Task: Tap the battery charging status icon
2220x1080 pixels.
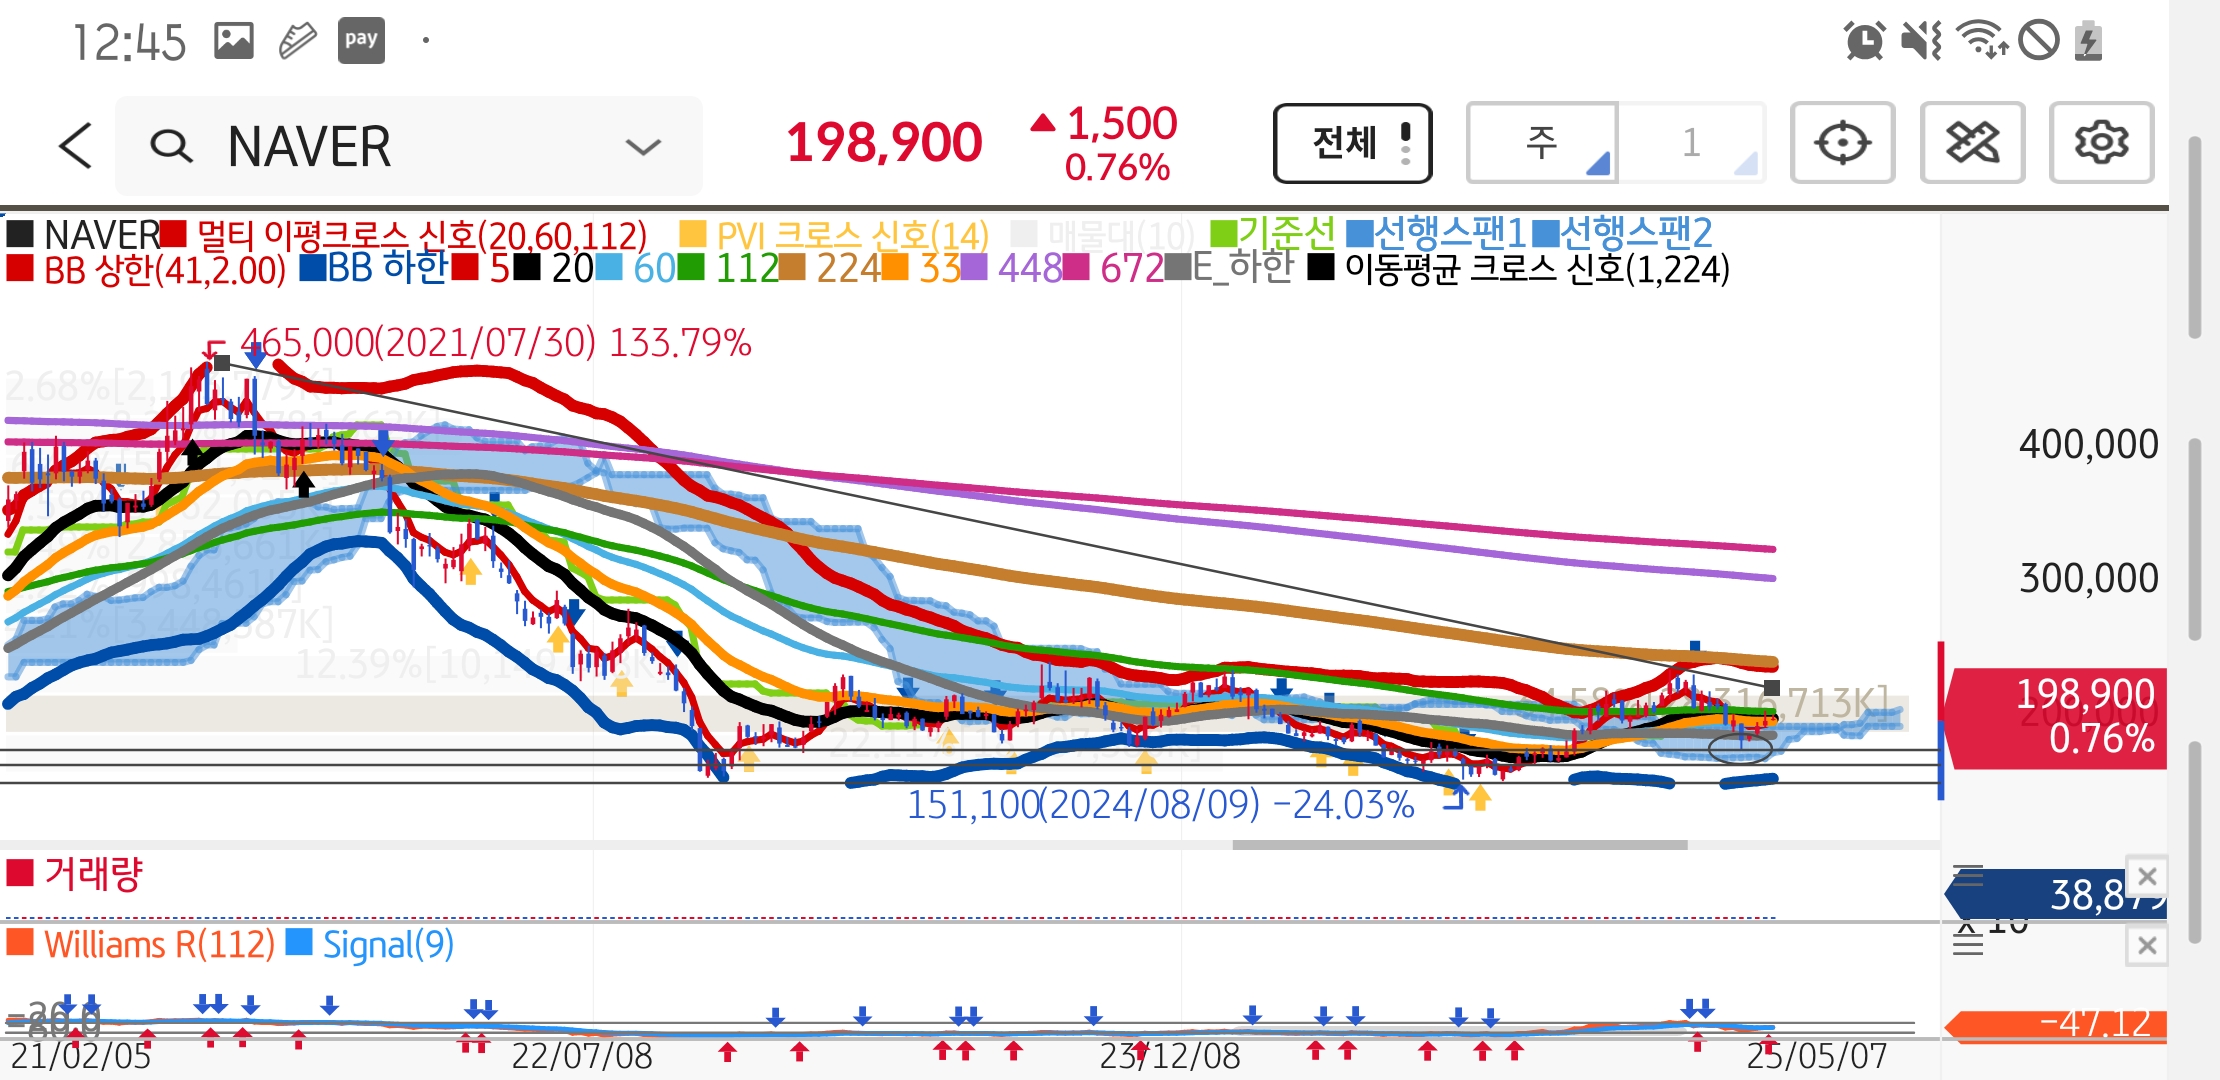Action: (x=2088, y=41)
